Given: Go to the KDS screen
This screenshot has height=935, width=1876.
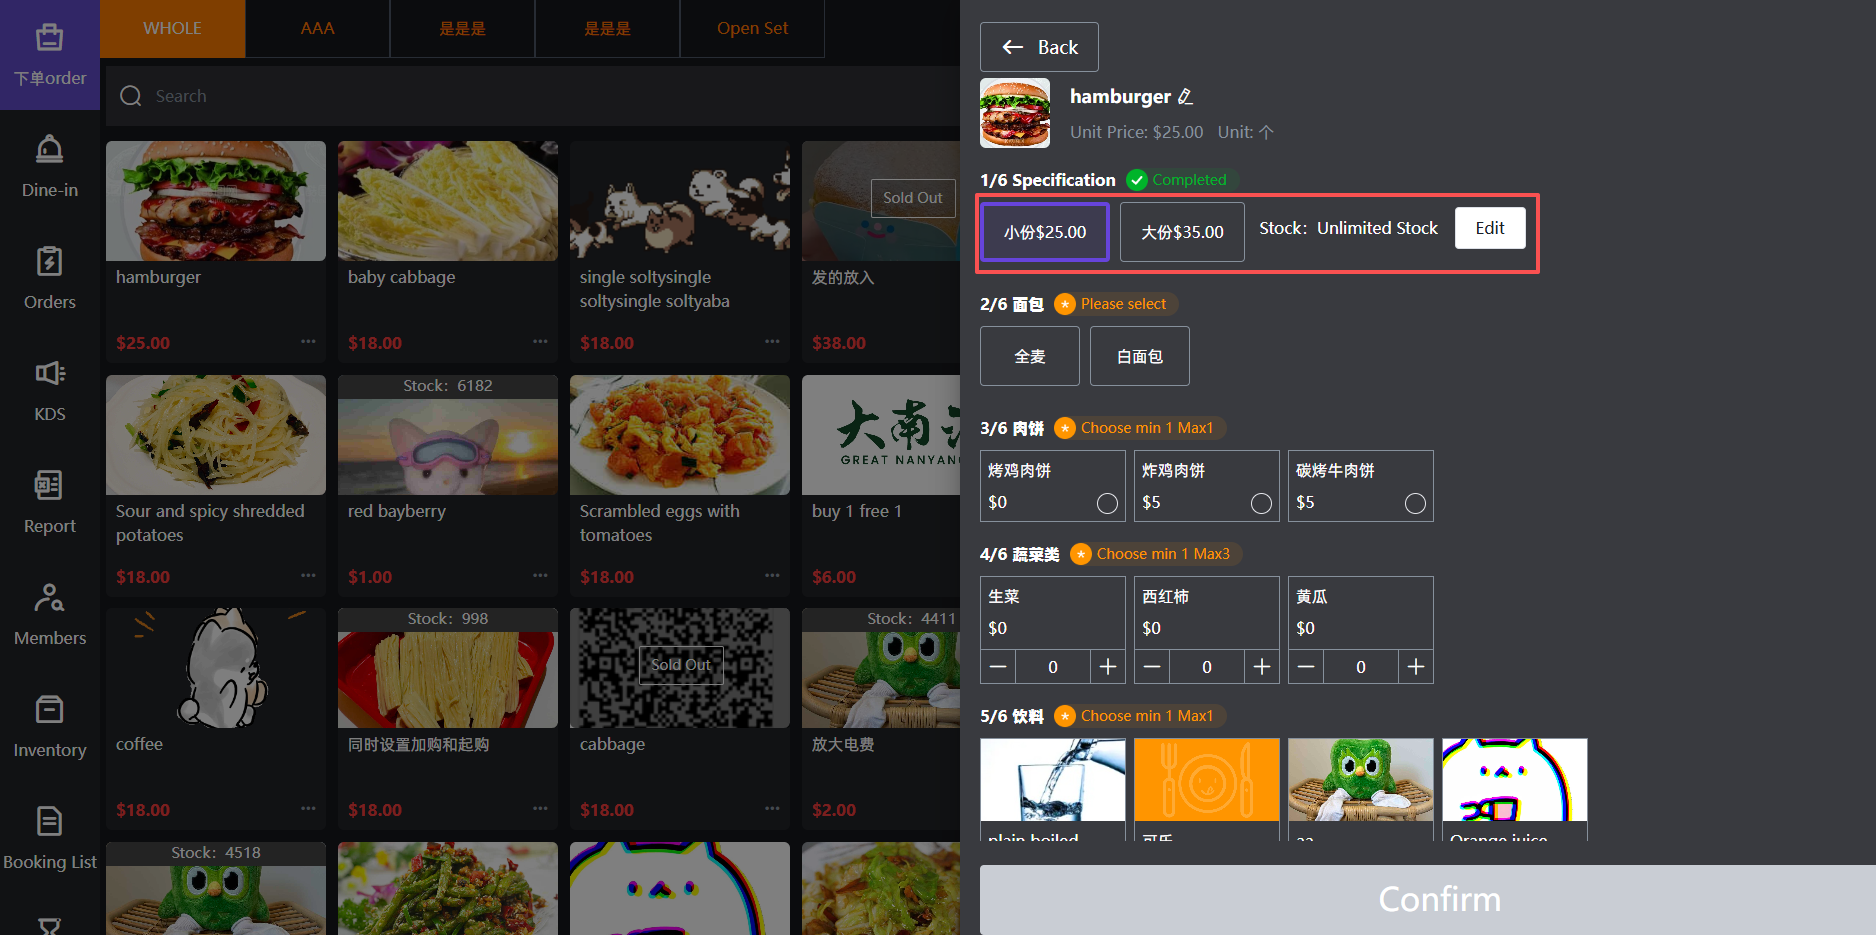Looking at the screenshot, I should 49,390.
